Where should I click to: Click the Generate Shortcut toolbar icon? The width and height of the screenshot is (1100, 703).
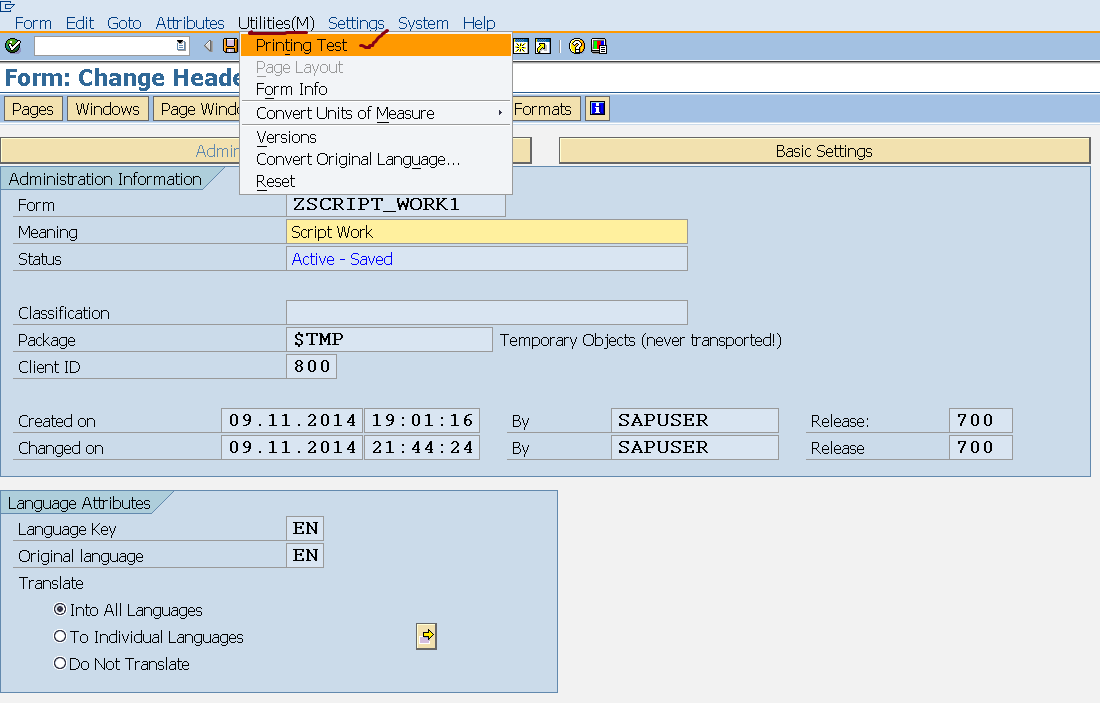click(542, 46)
